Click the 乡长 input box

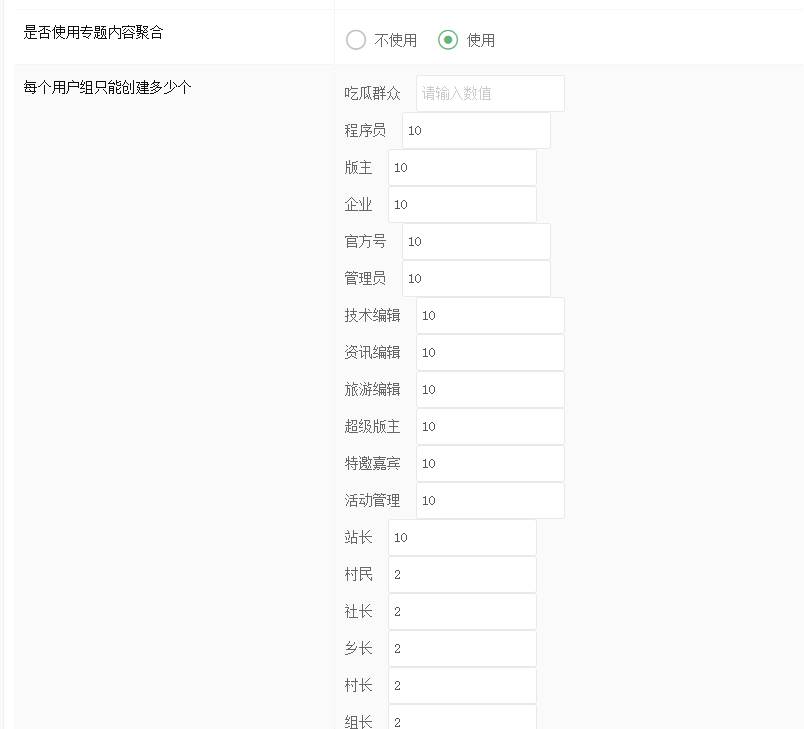click(x=462, y=649)
